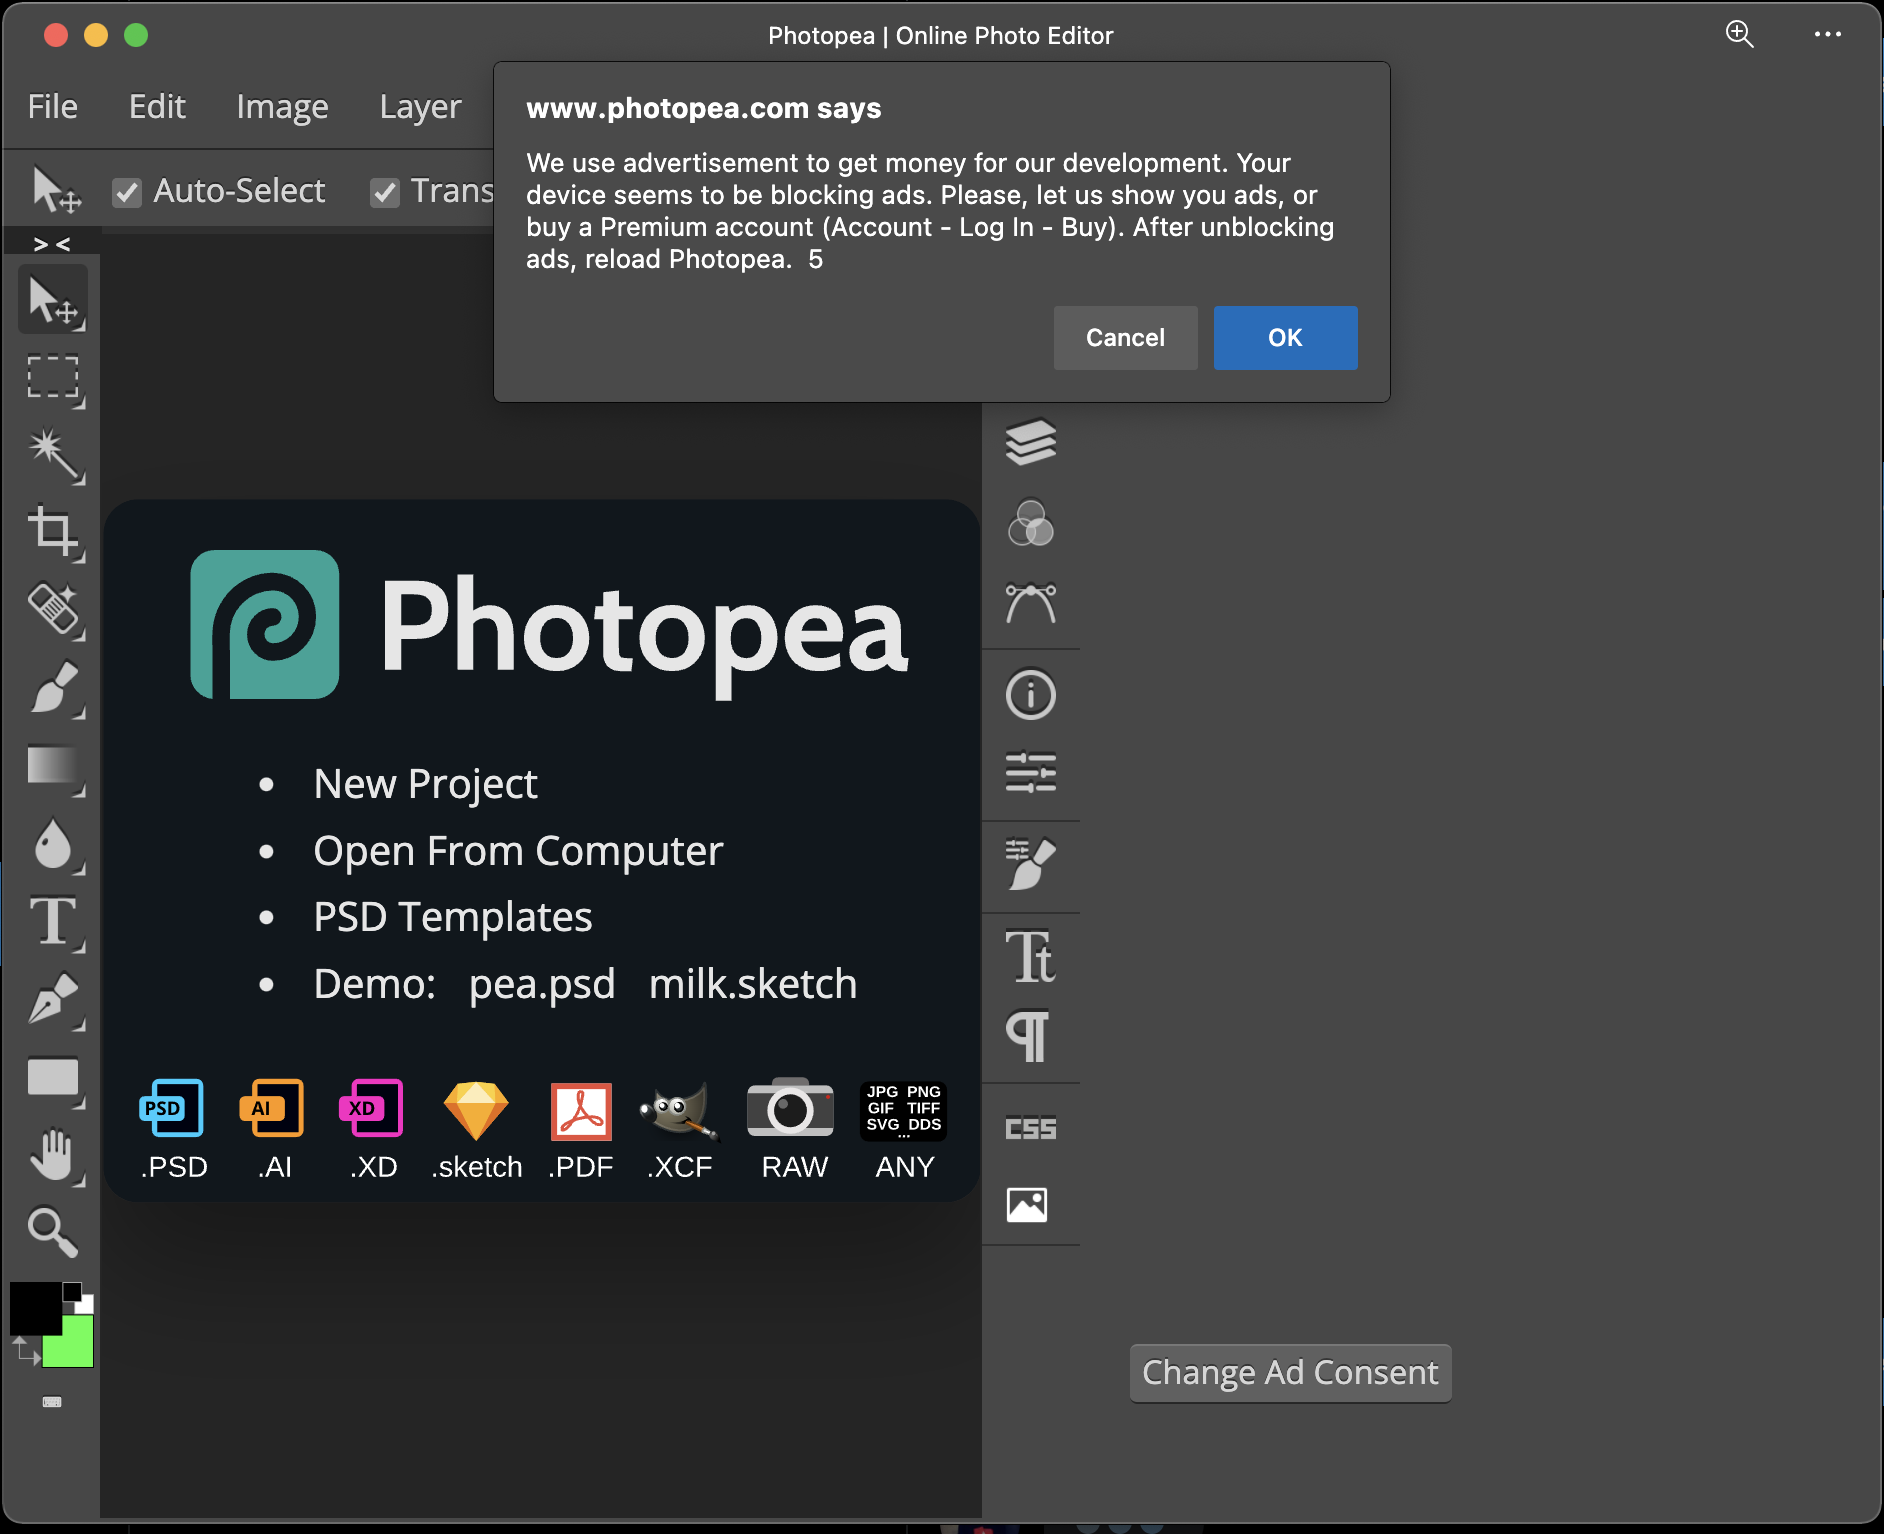Image resolution: width=1884 pixels, height=1534 pixels.
Task: Open the File menu
Action: point(53,106)
